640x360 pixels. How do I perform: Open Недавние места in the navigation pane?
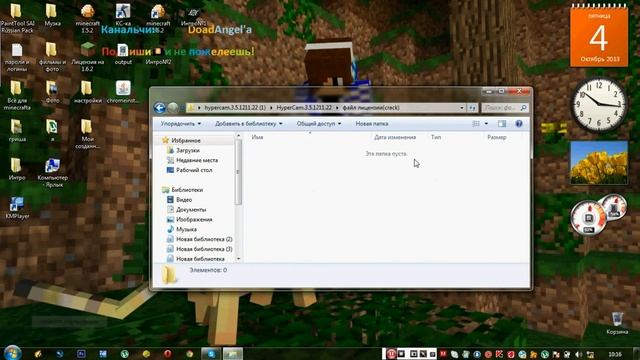pos(197,160)
